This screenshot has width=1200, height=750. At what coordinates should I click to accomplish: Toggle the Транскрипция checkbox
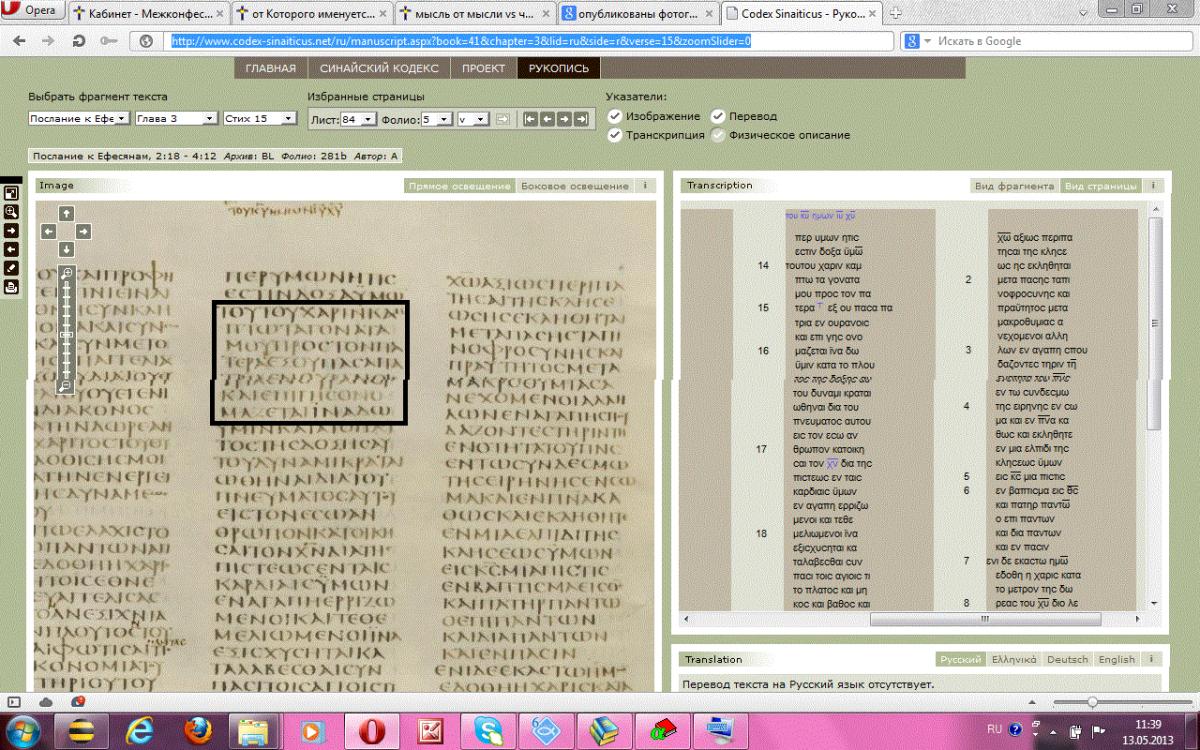point(615,134)
